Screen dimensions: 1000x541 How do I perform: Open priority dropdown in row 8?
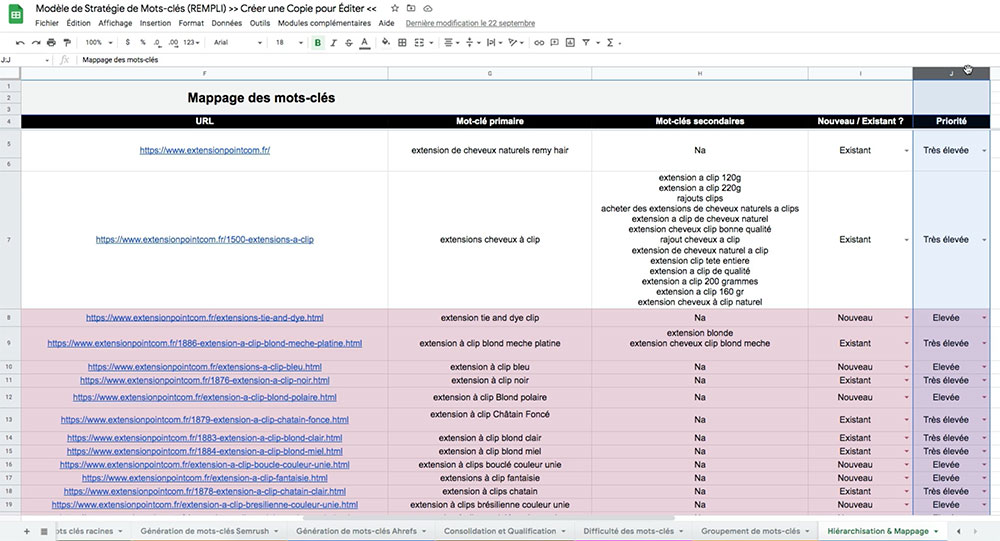(984, 318)
